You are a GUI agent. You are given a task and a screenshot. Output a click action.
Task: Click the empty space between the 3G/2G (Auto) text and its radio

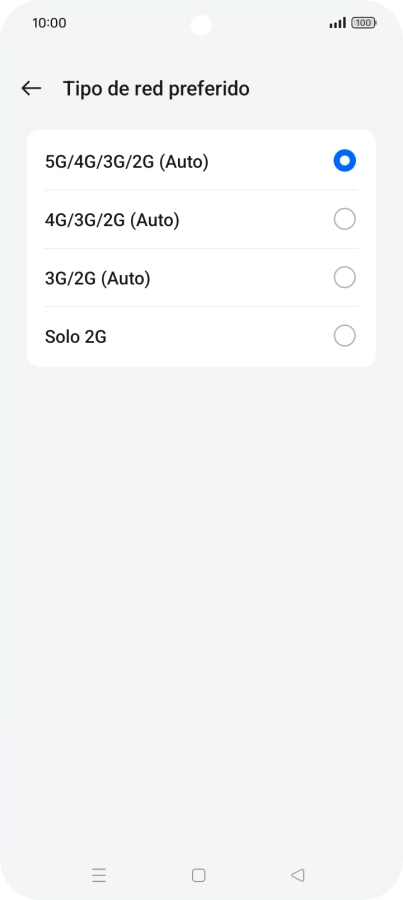[242, 278]
